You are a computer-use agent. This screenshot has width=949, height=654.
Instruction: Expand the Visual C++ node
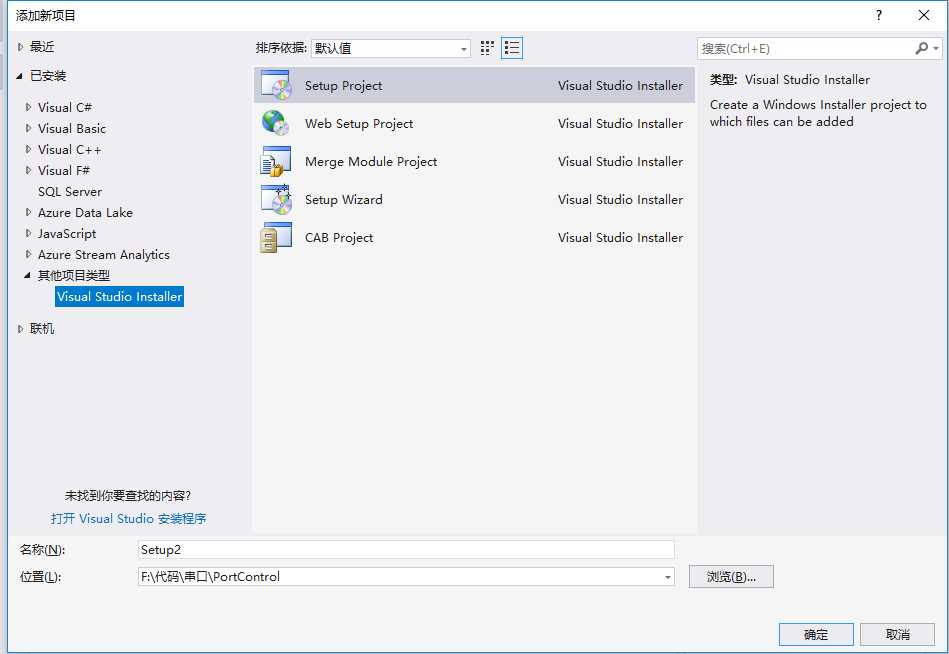[28, 149]
